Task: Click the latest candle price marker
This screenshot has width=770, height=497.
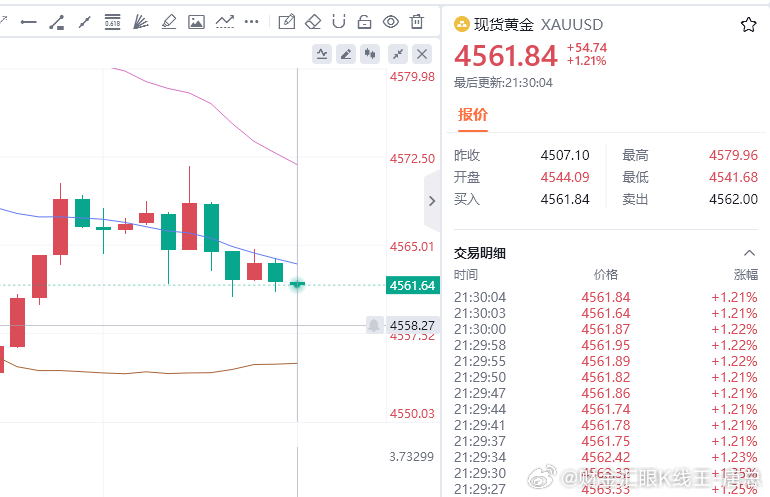Action: (x=297, y=284)
